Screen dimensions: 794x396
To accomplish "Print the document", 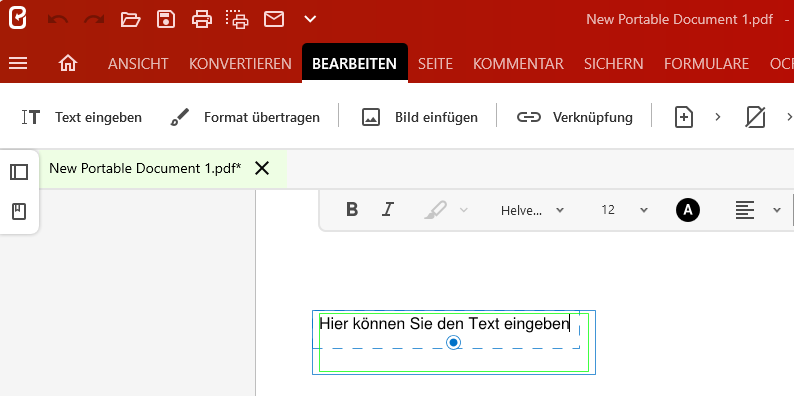I will (x=202, y=19).
